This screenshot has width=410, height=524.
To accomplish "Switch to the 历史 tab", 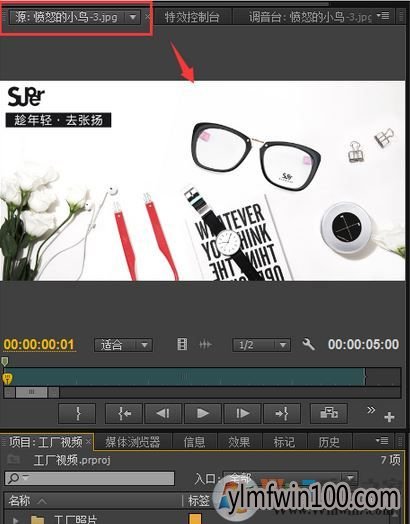I will [x=329, y=442].
